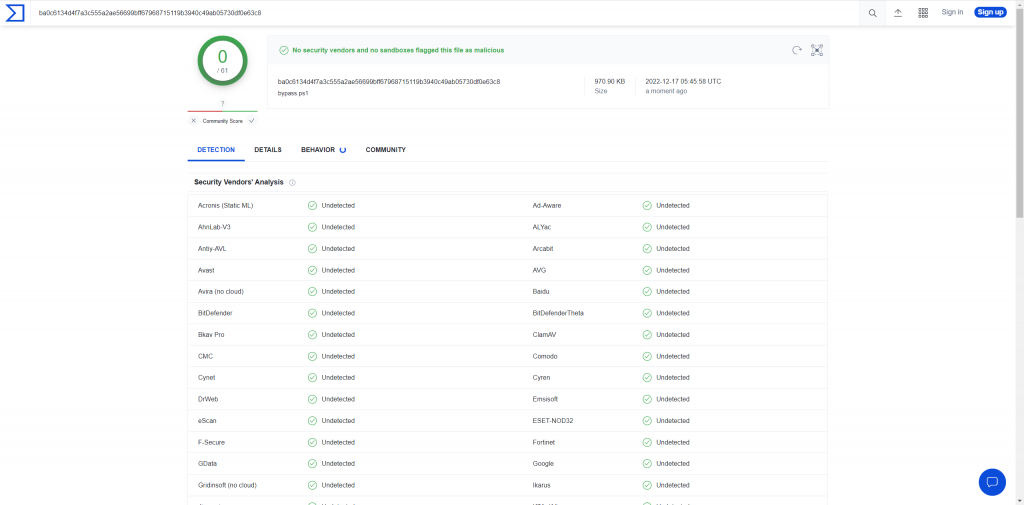Click the Acronis (Static ML) undetected check icon
The image size is (1024, 505).
coord(312,205)
